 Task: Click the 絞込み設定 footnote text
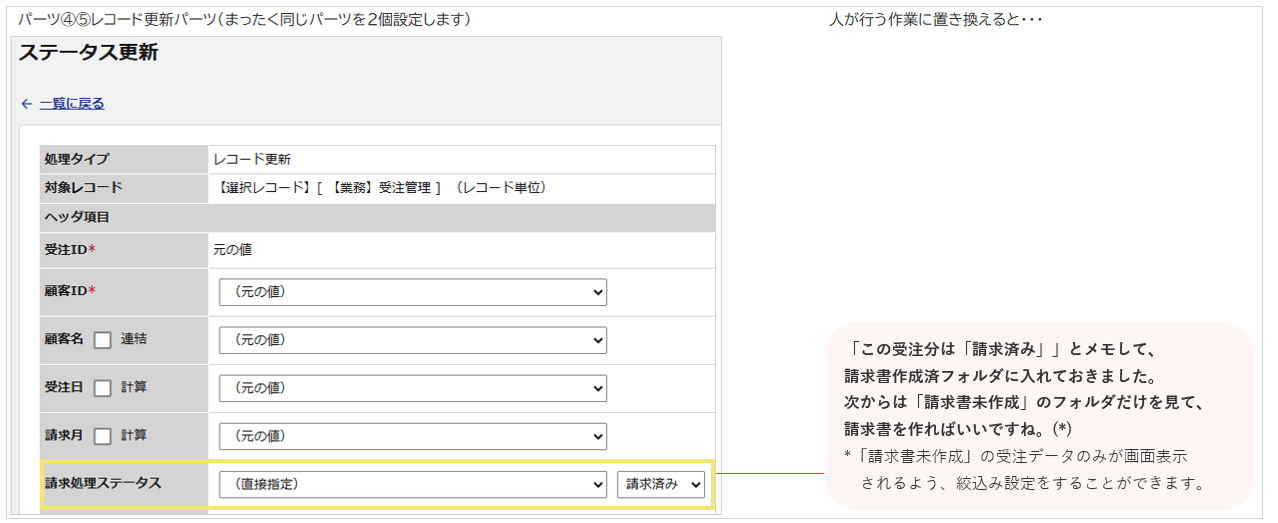1033,484
